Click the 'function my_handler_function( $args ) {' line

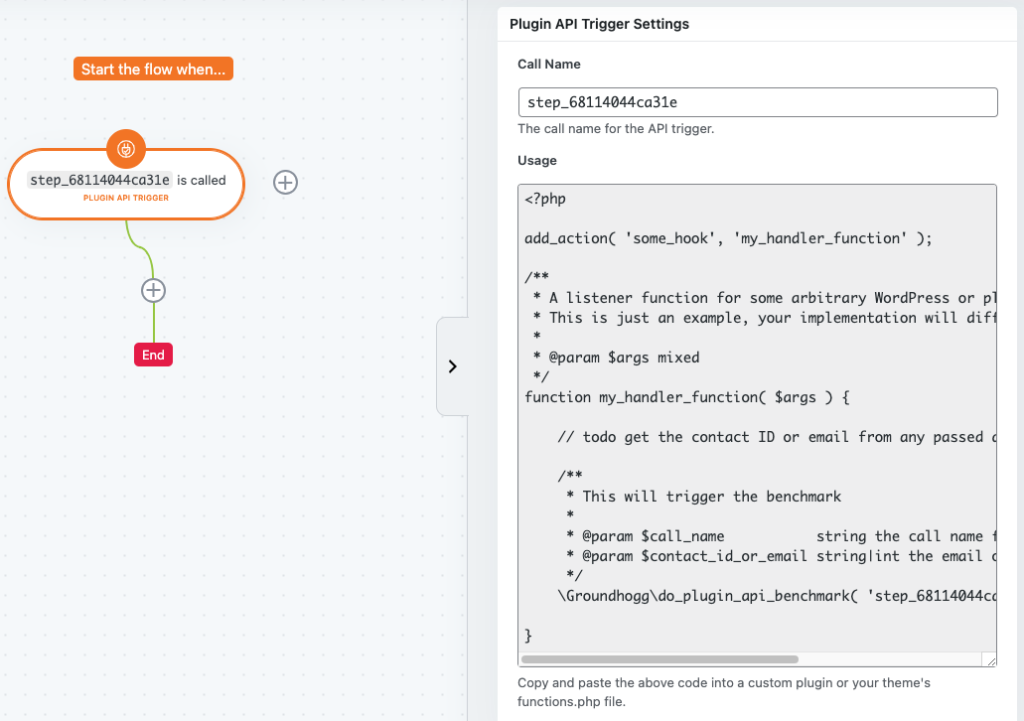click(687, 397)
